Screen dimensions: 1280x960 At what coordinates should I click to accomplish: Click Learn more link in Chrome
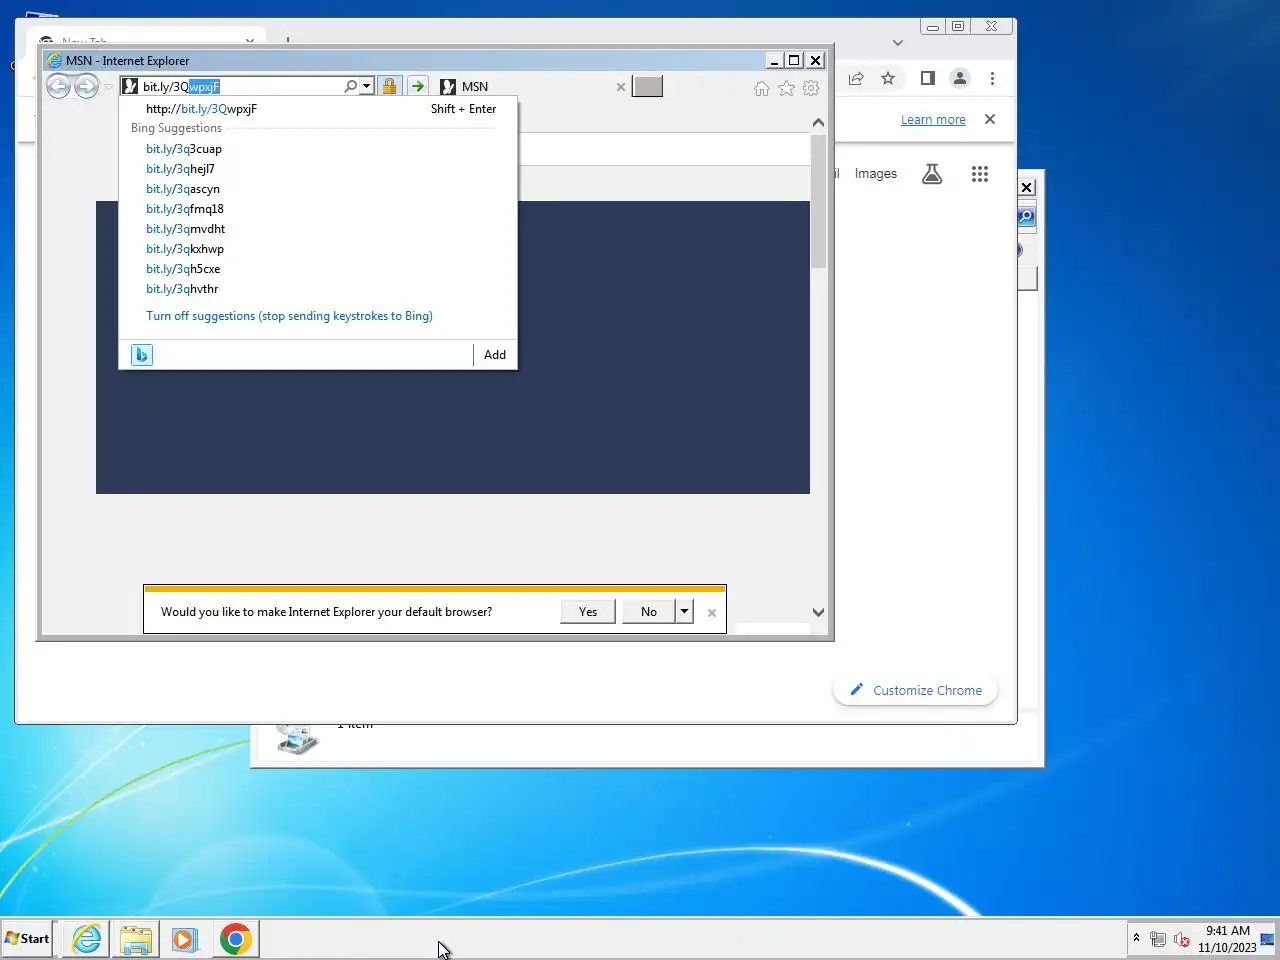click(933, 120)
